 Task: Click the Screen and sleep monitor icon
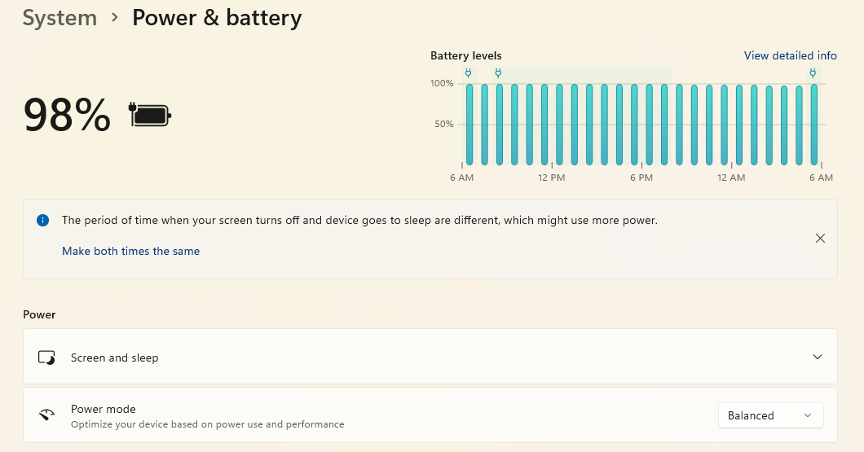click(46, 357)
